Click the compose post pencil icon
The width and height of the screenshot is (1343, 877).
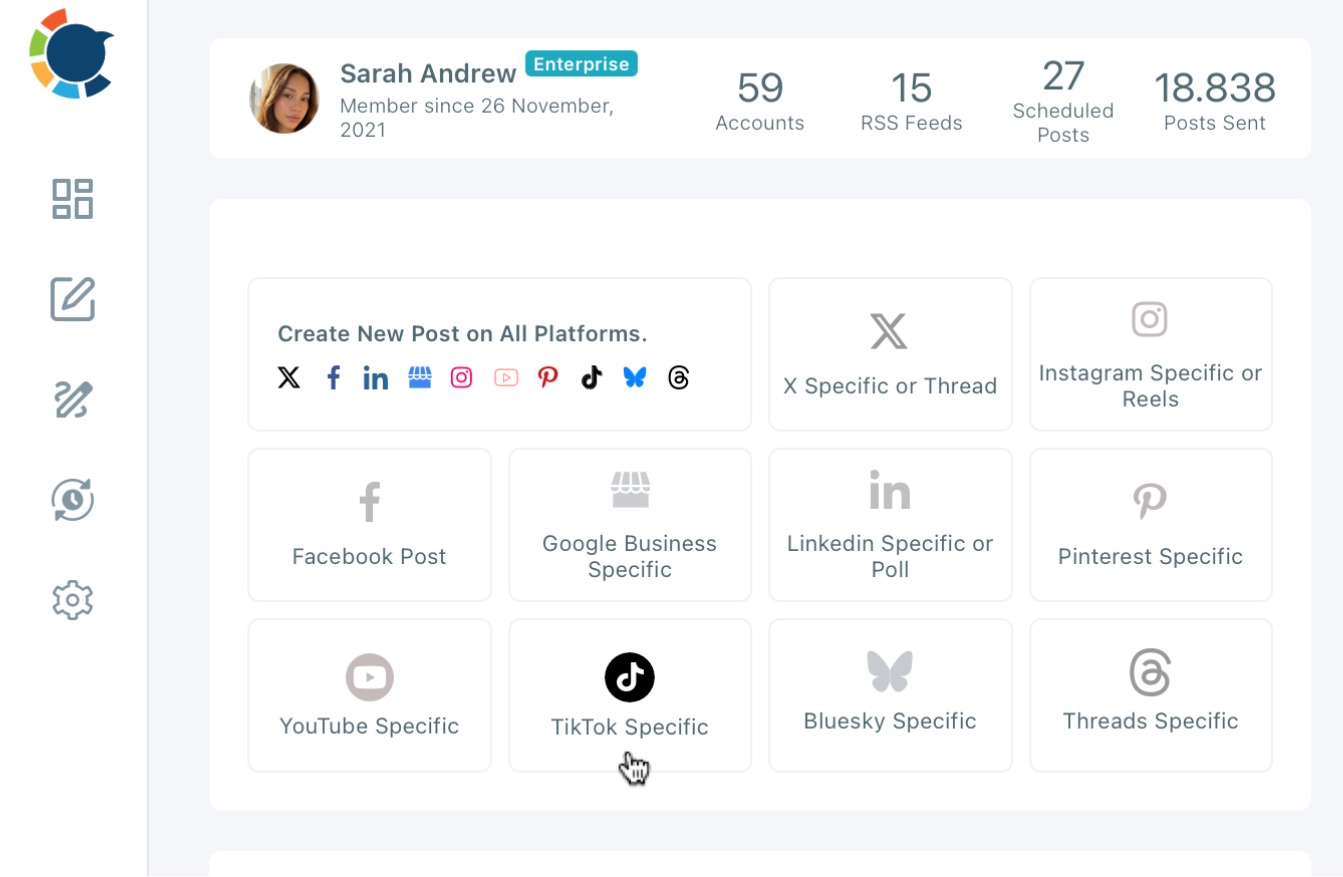72,299
